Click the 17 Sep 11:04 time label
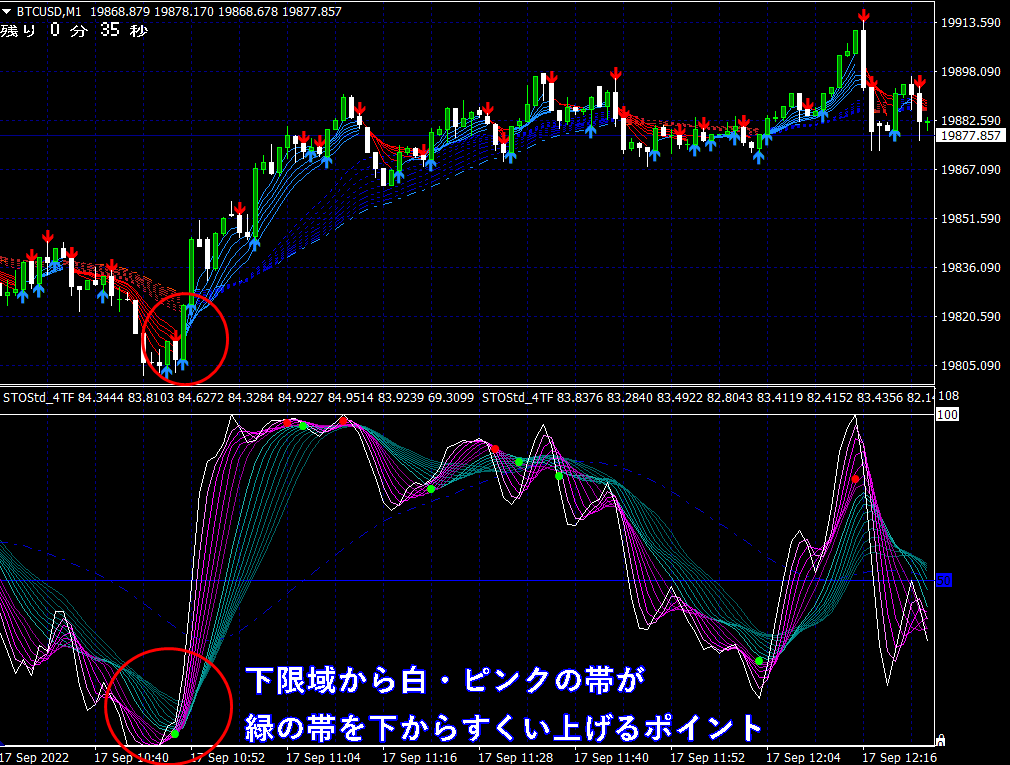 pos(323,757)
